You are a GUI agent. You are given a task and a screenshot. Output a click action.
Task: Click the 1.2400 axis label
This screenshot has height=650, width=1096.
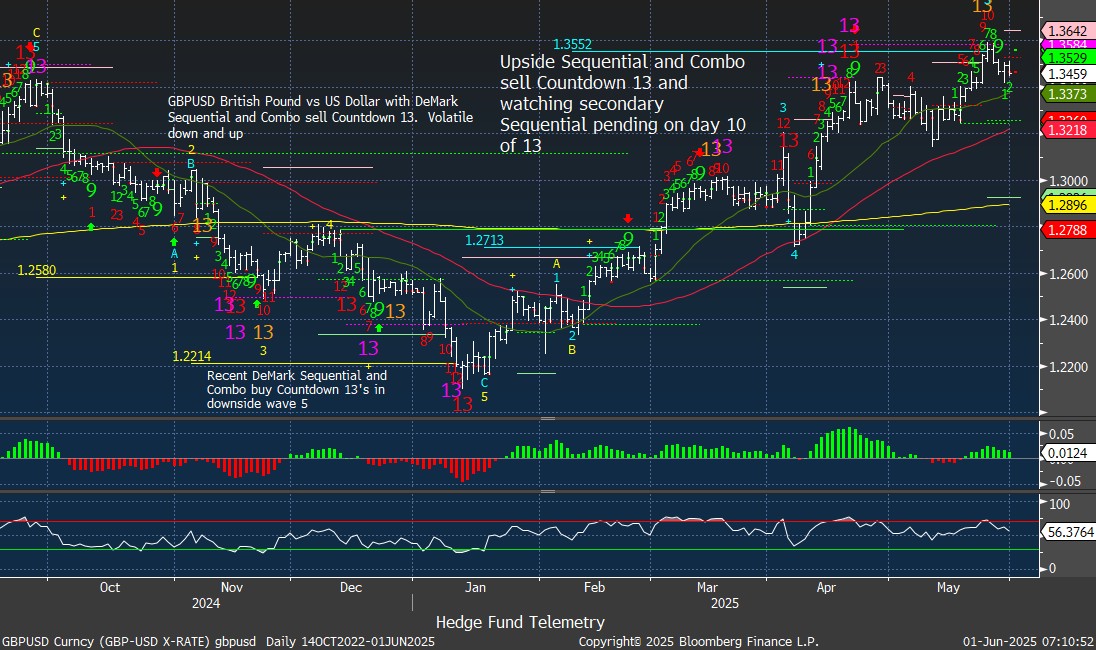click(1069, 320)
